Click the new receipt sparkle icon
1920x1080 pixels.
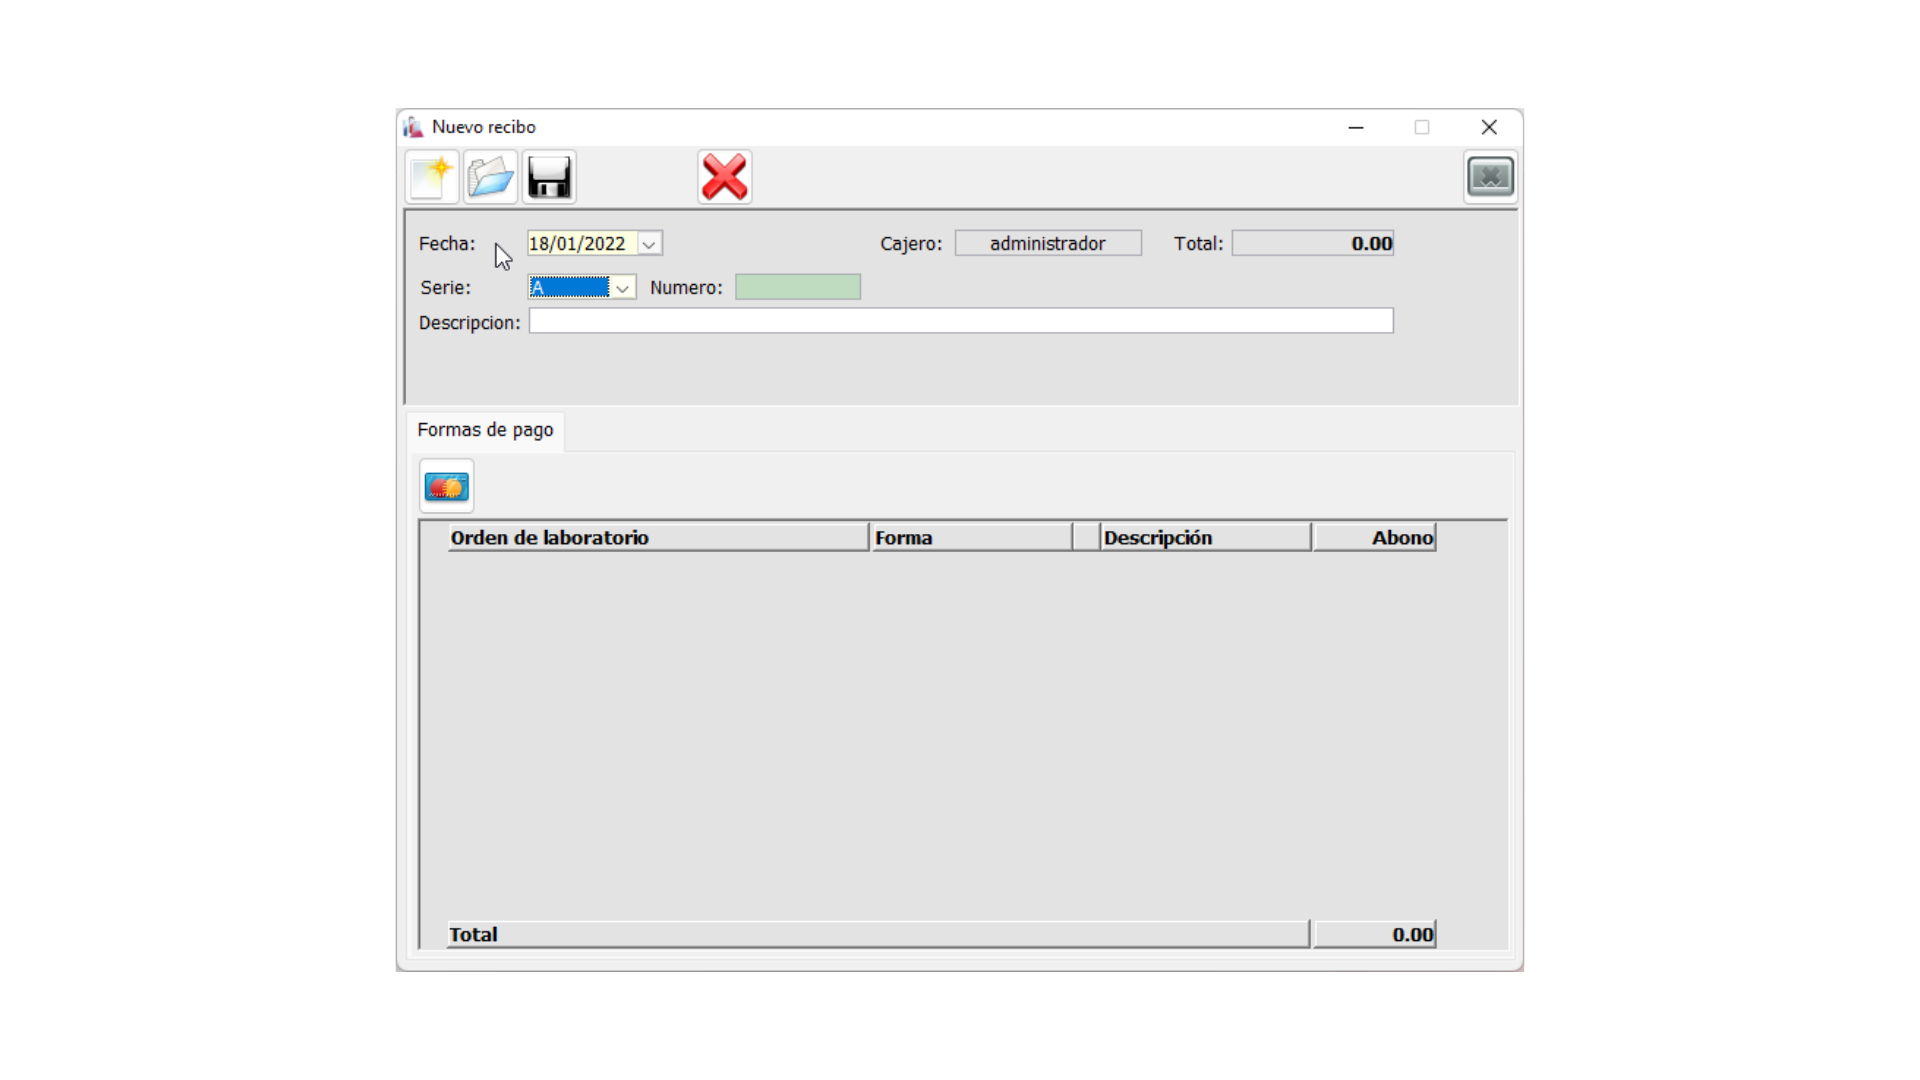pos(432,178)
